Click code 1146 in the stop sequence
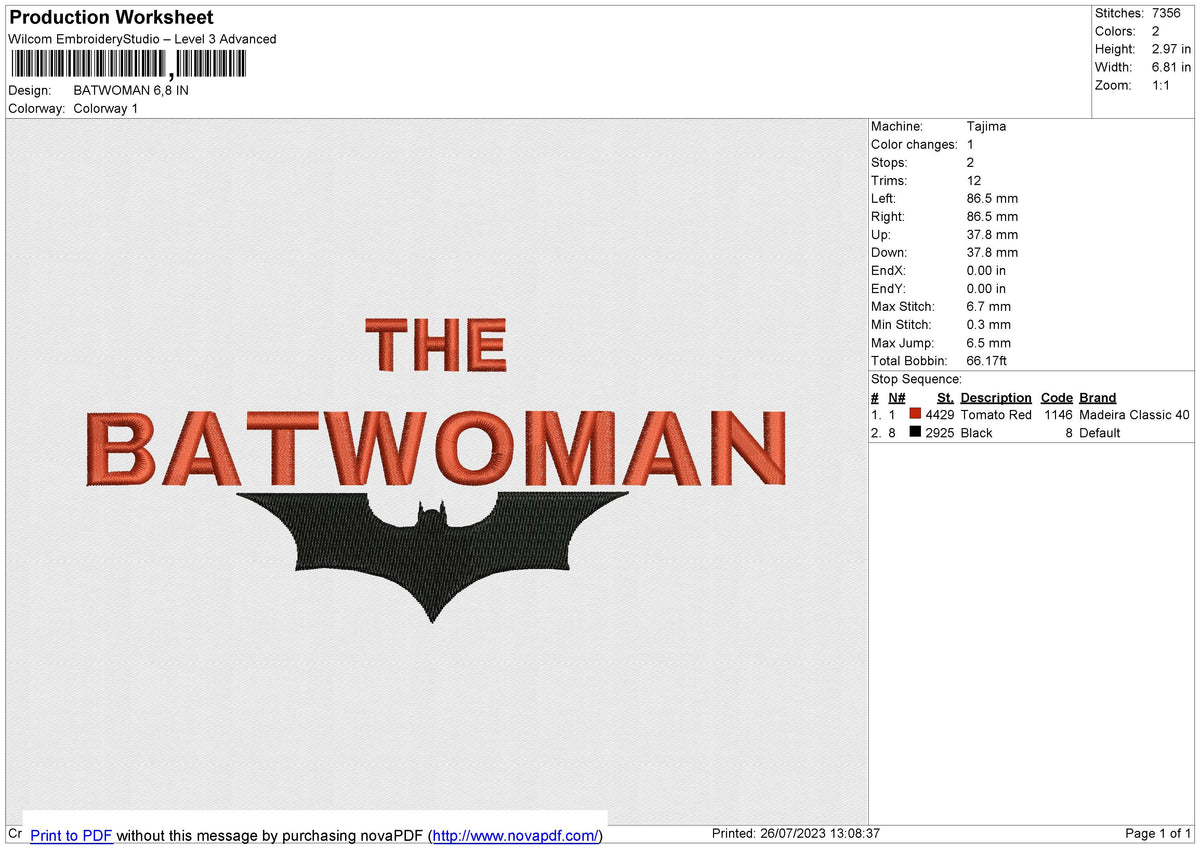The height and width of the screenshot is (848, 1200). pos(1058,415)
